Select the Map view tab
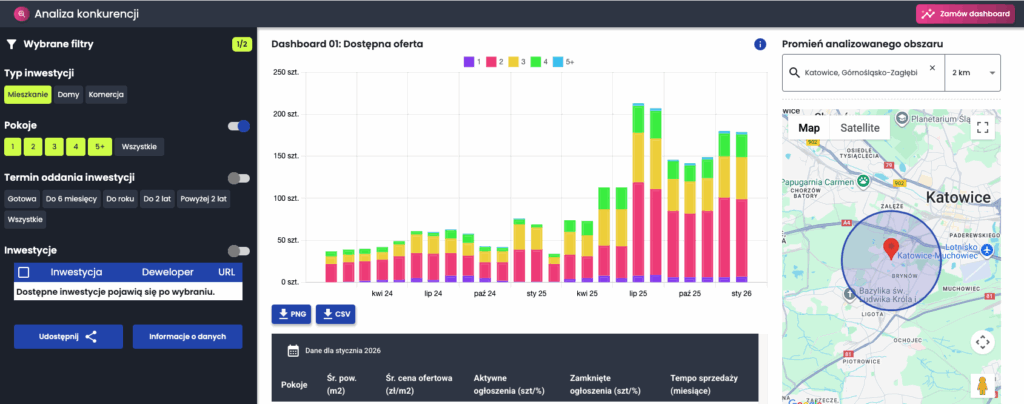1024x404 pixels. click(x=808, y=128)
